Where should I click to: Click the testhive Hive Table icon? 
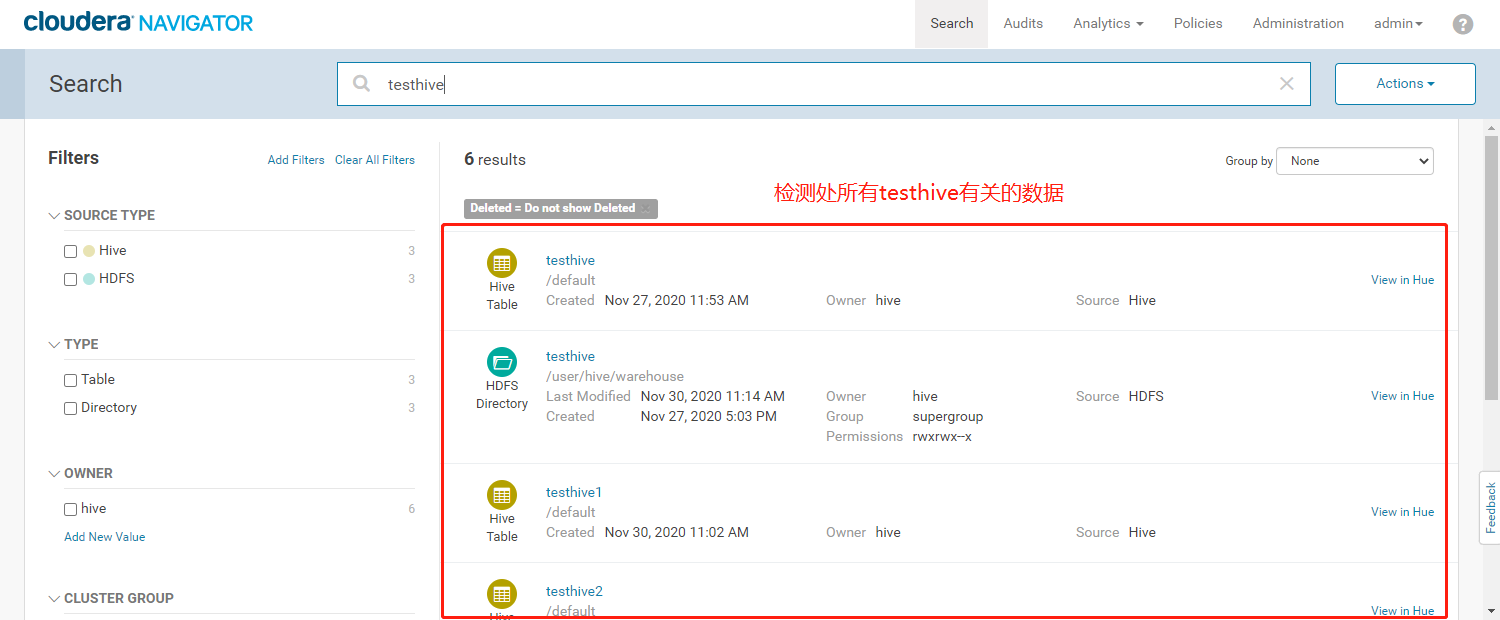point(502,263)
